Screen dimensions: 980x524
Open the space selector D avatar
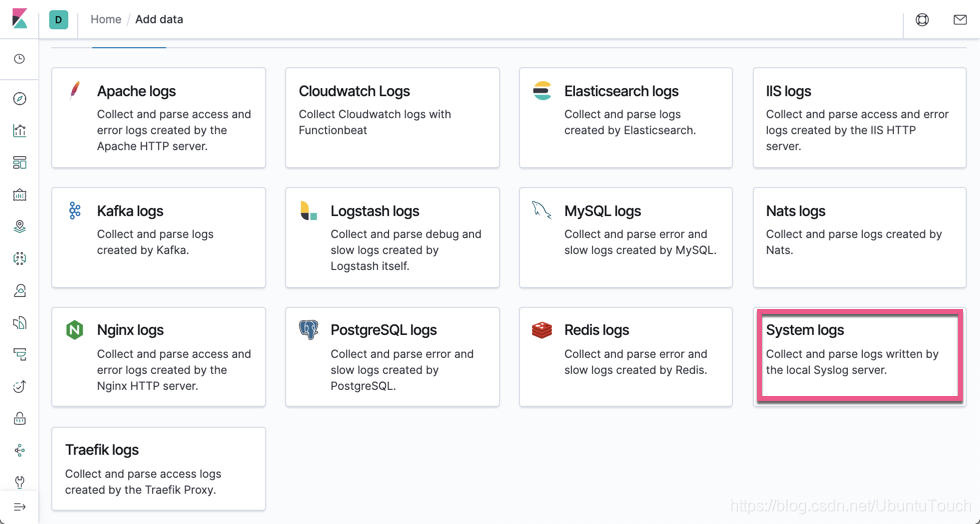(x=58, y=19)
